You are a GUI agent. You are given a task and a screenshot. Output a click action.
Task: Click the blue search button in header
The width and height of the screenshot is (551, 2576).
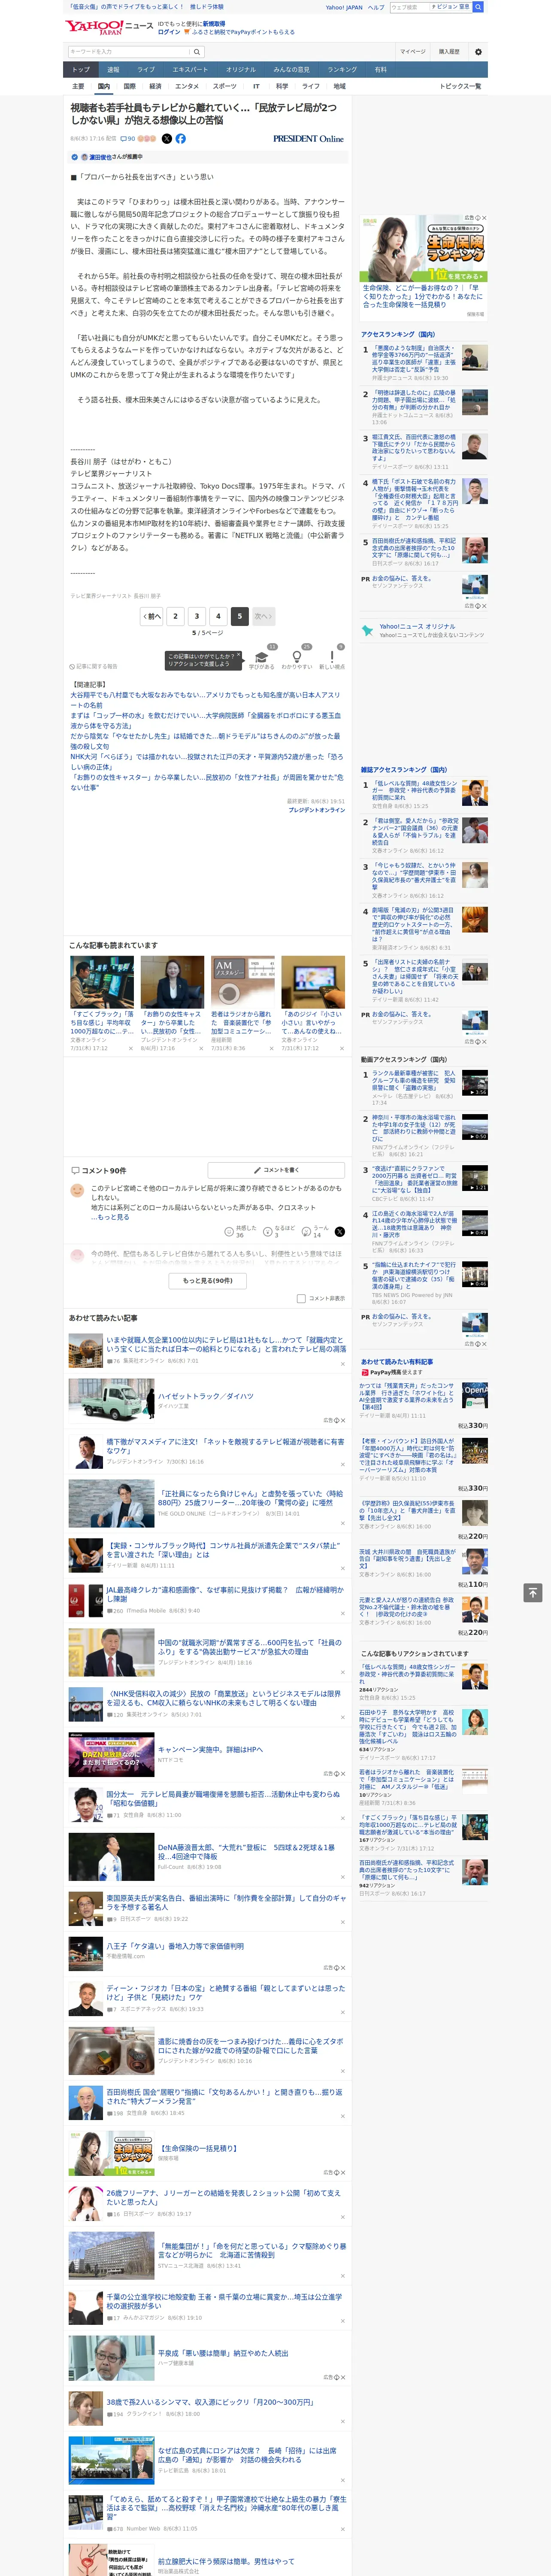[478, 7]
